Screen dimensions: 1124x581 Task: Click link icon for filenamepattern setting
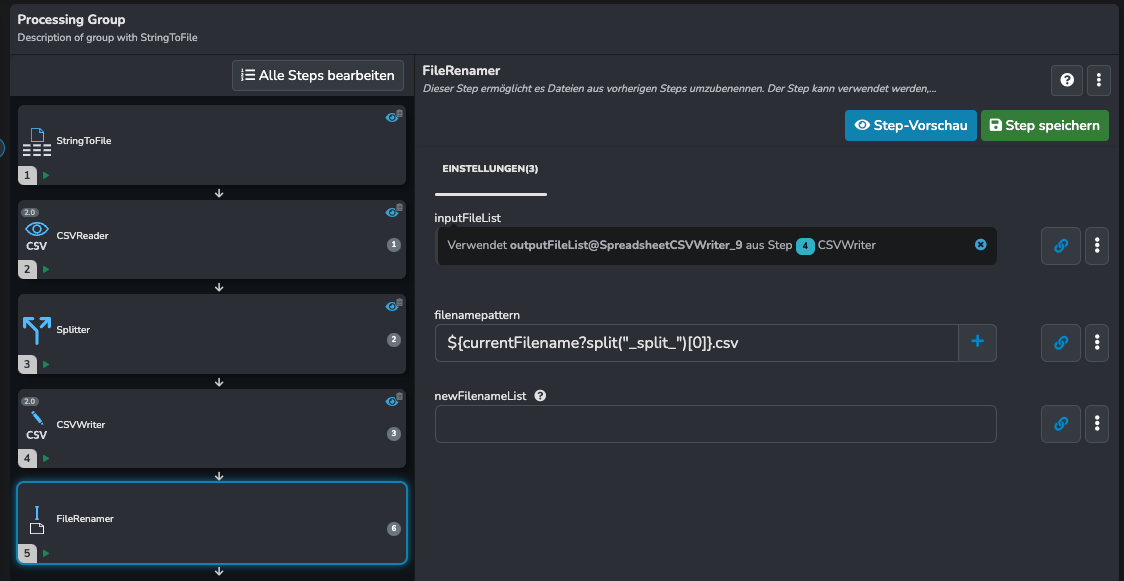coord(1061,342)
